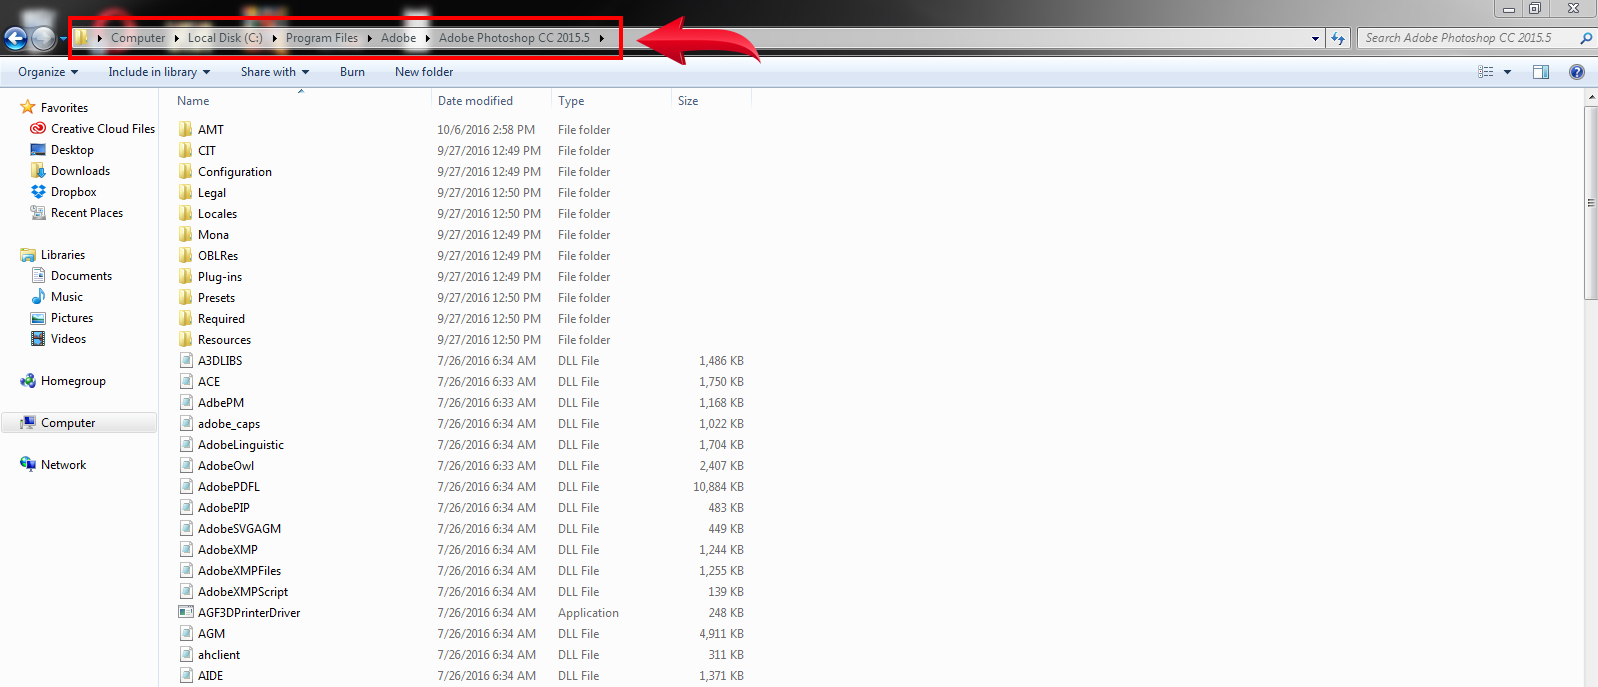Click the Presets folder icon

pyautogui.click(x=186, y=298)
